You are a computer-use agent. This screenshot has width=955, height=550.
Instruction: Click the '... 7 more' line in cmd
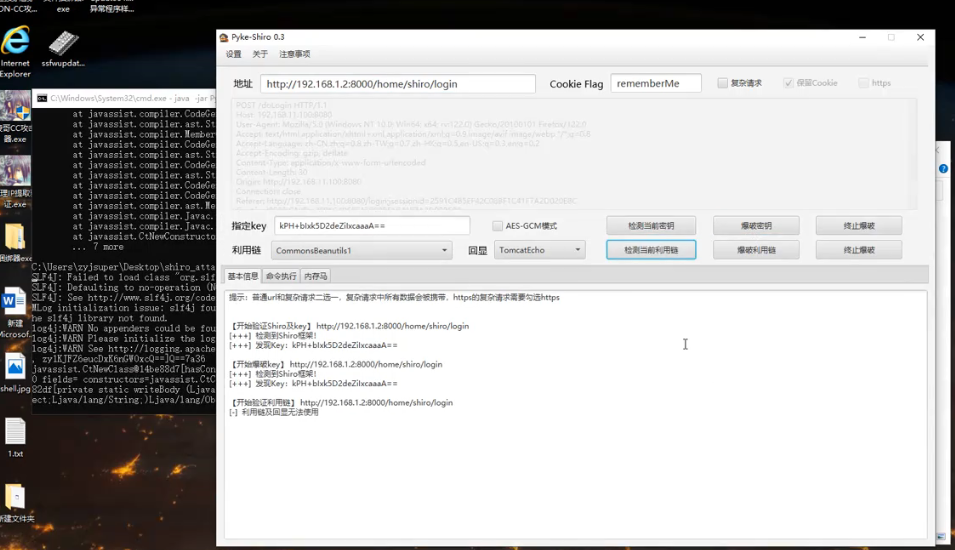tap(97, 247)
